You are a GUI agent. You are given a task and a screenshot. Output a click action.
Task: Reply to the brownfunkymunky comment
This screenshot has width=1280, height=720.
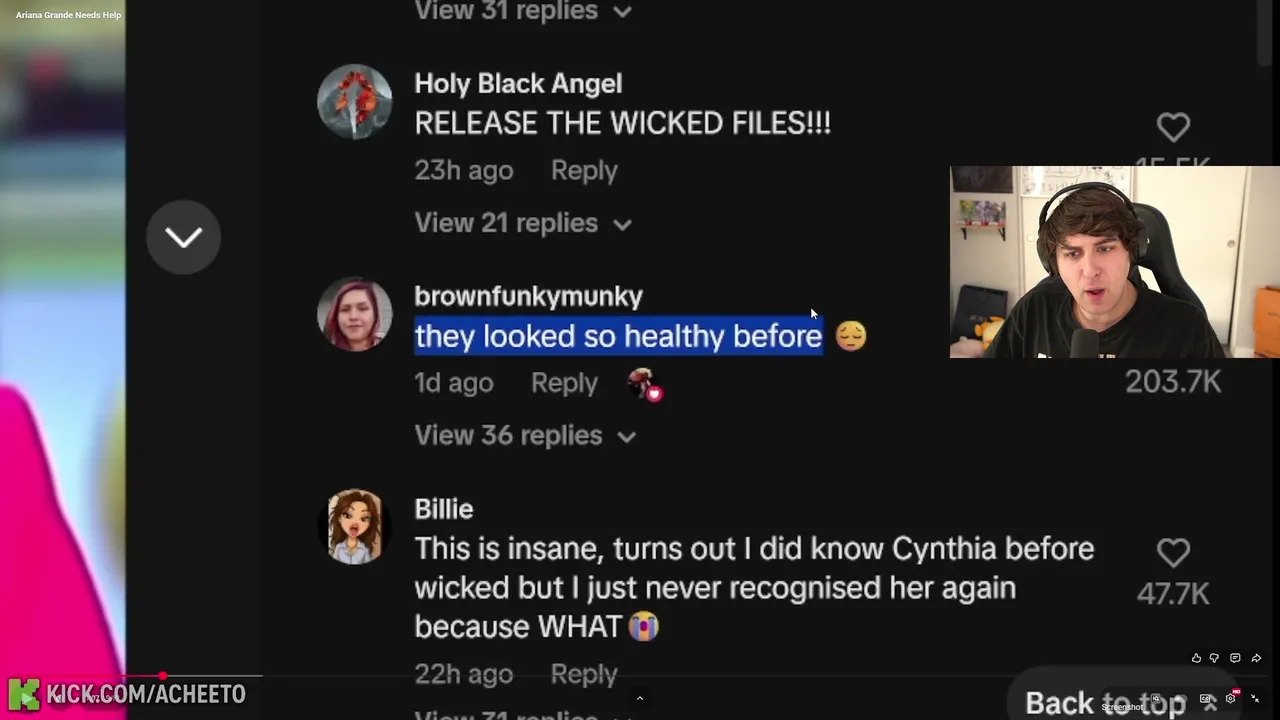click(564, 383)
